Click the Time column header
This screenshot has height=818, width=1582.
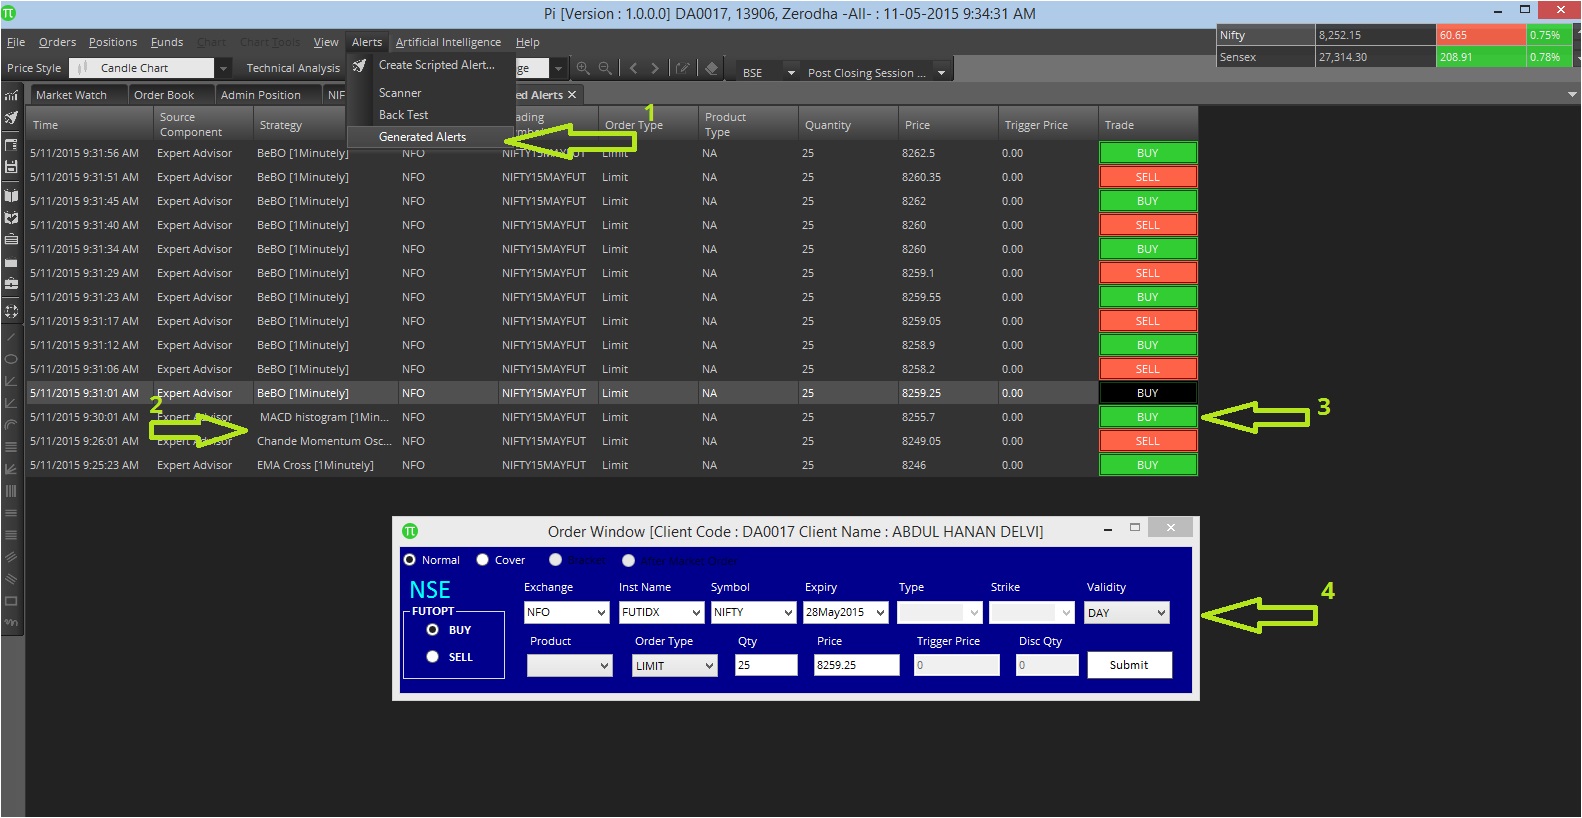point(89,125)
